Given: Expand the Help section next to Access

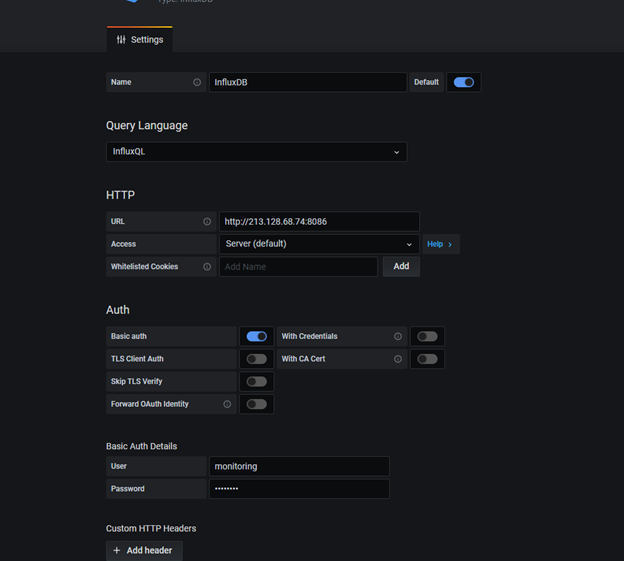Looking at the screenshot, I should [x=441, y=244].
